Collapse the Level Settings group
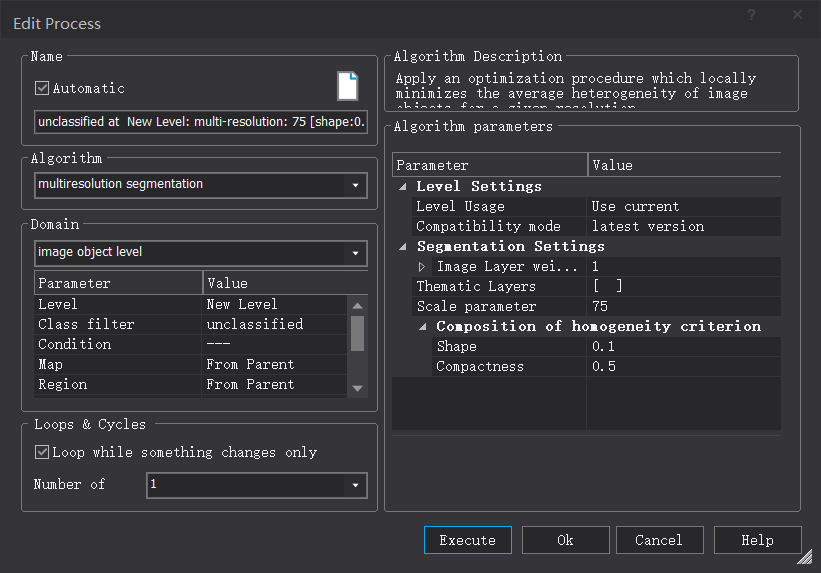The image size is (821, 573). coord(402,186)
